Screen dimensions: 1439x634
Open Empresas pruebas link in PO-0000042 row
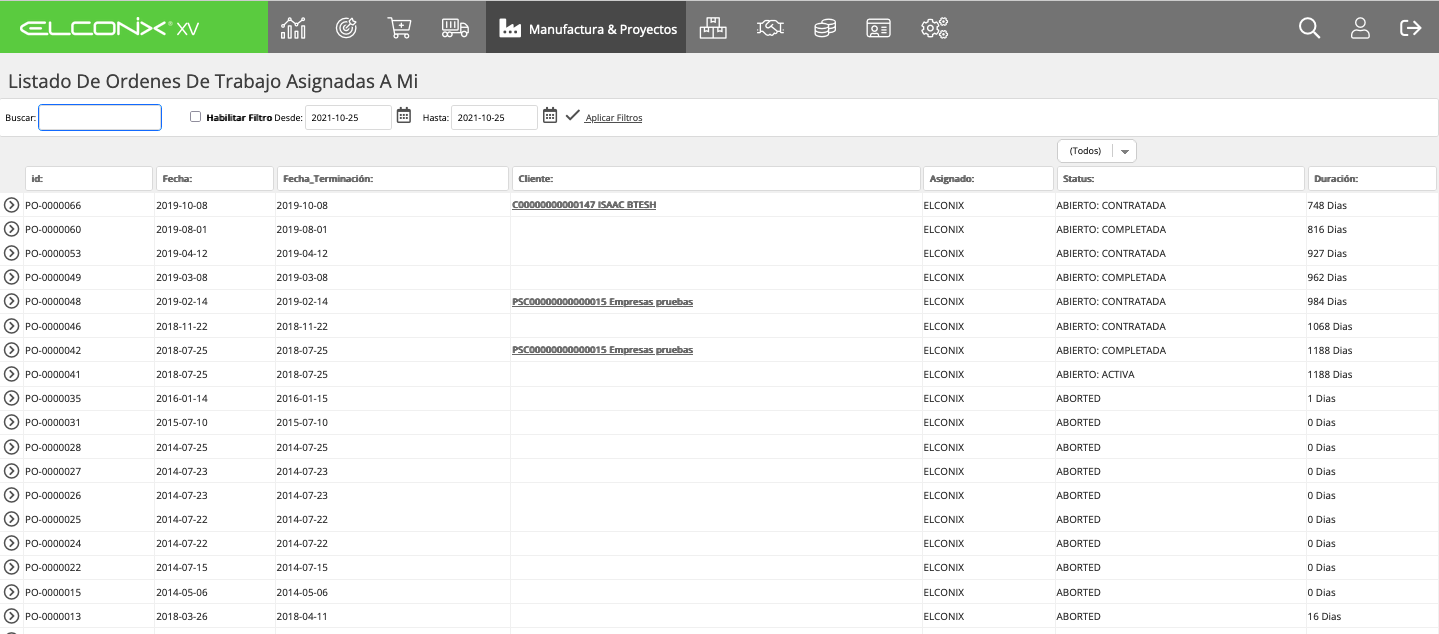click(602, 350)
